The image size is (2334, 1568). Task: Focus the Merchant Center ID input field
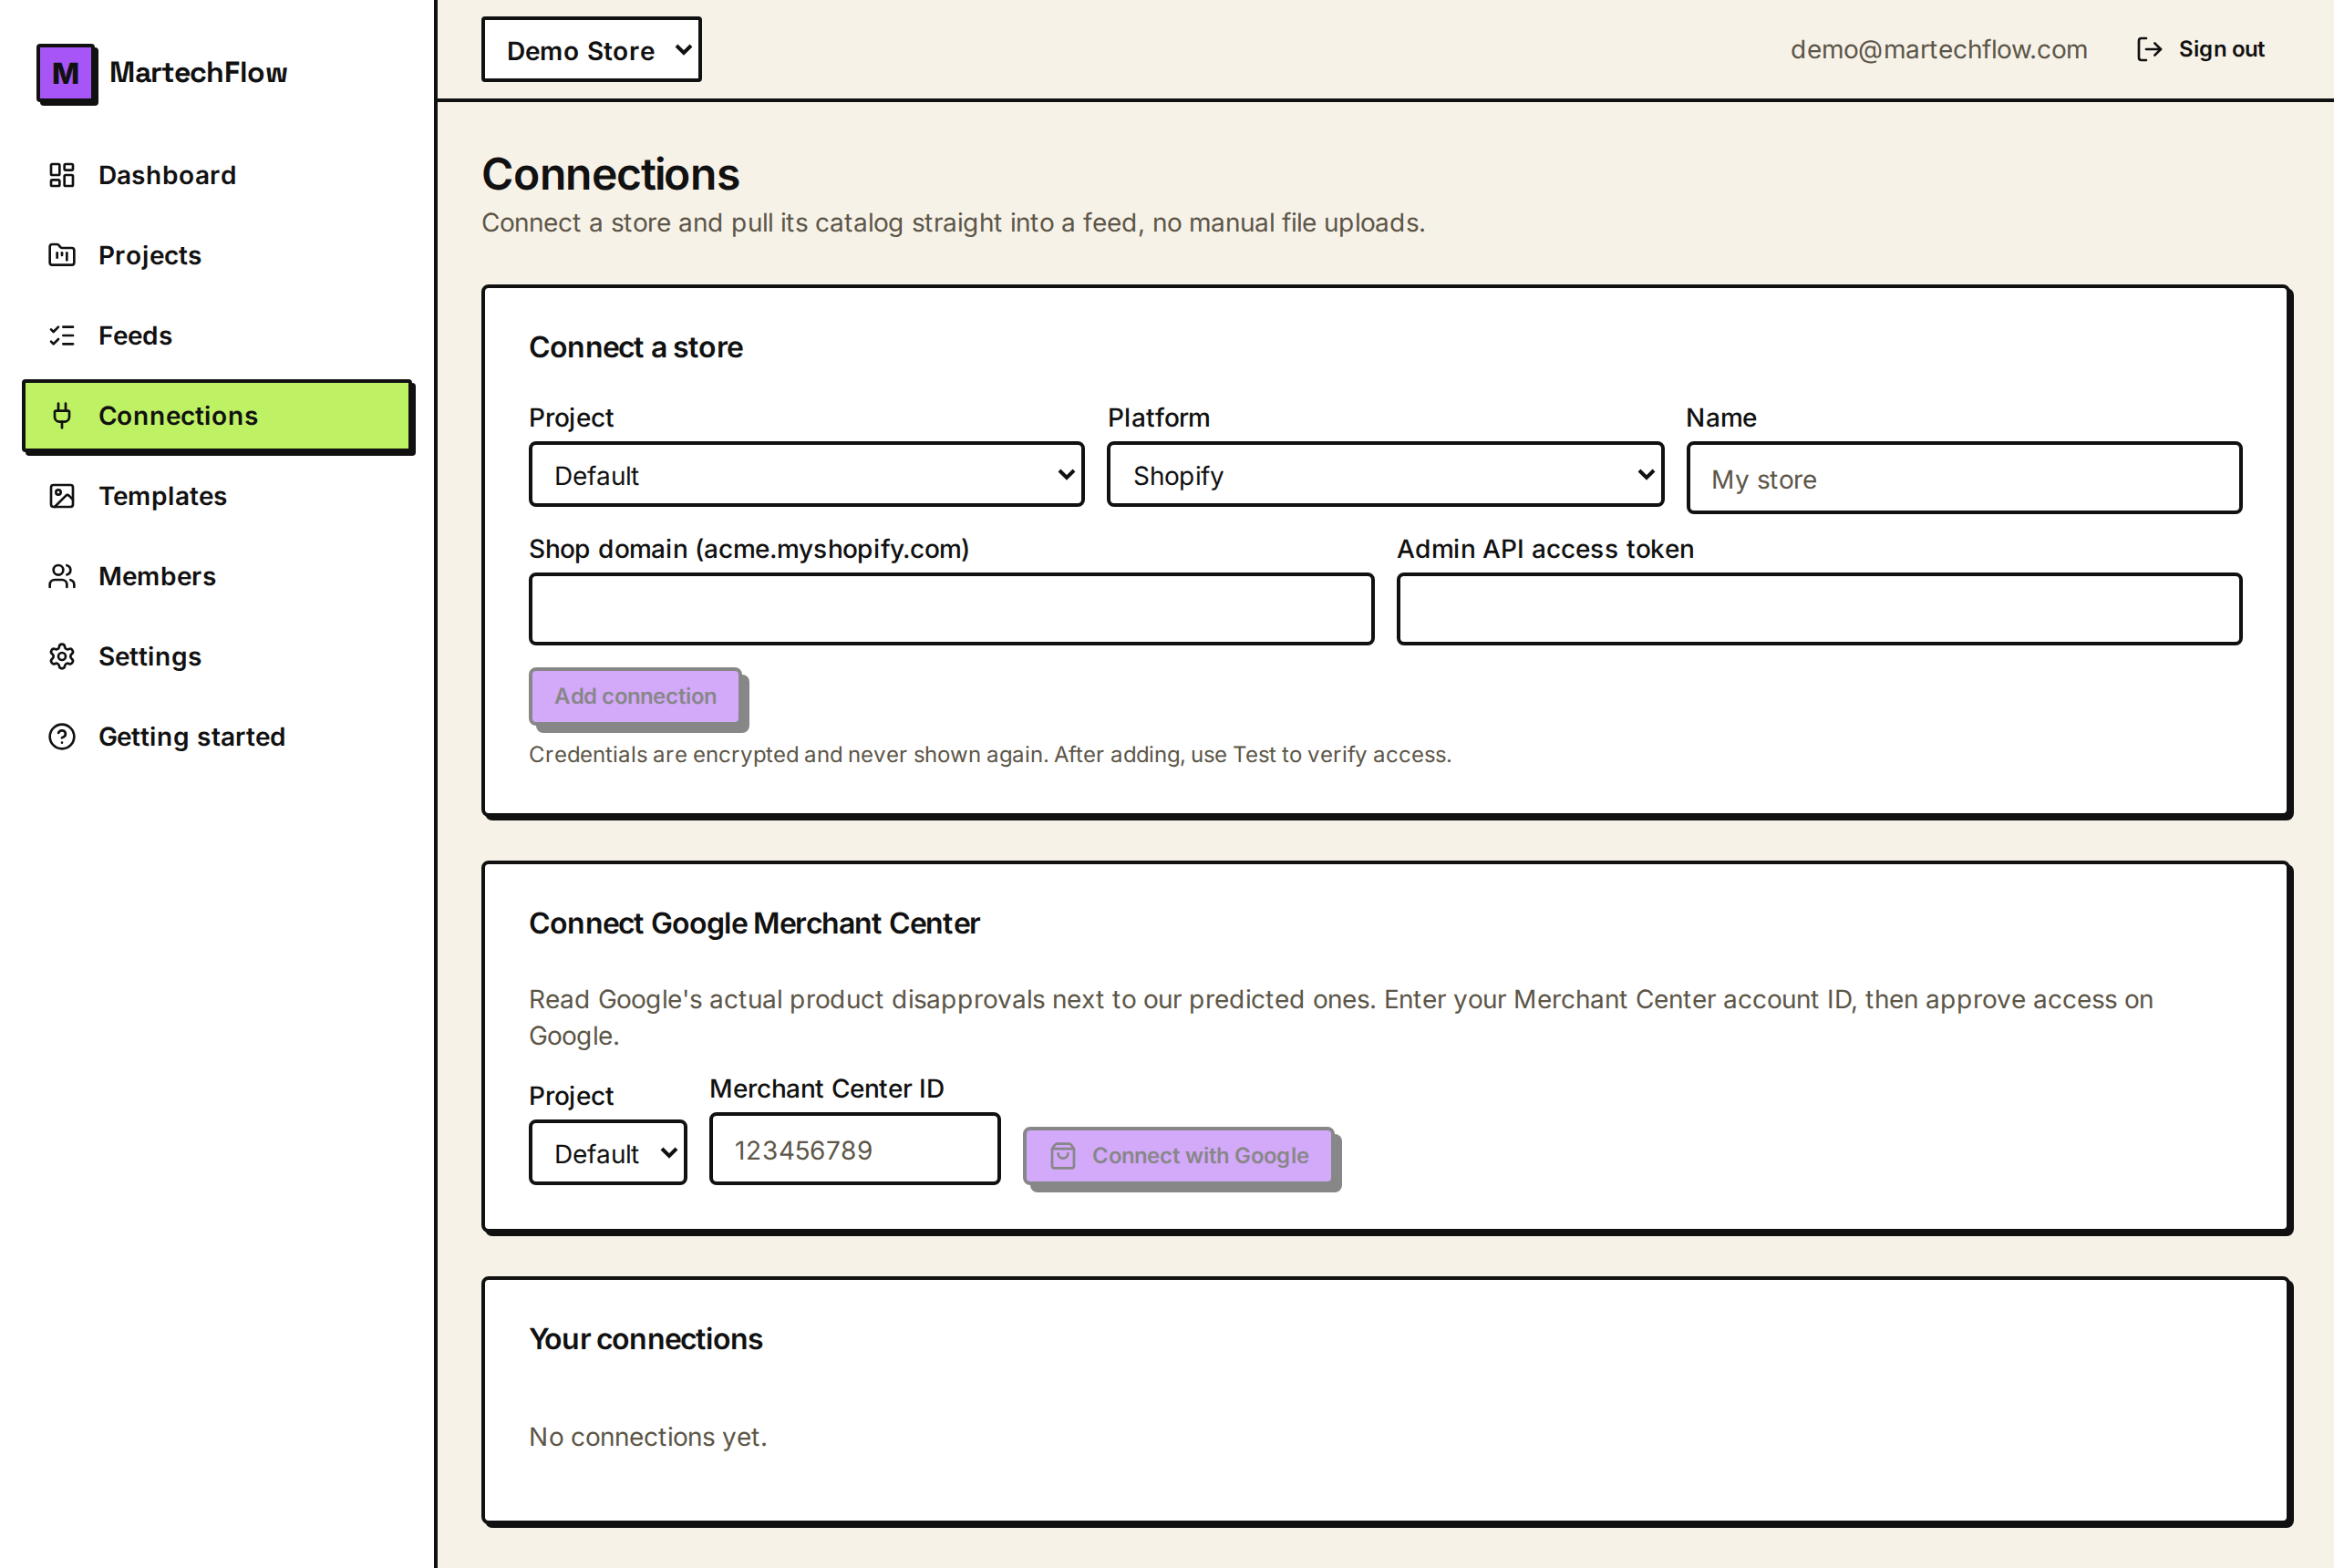pyautogui.click(x=854, y=1149)
